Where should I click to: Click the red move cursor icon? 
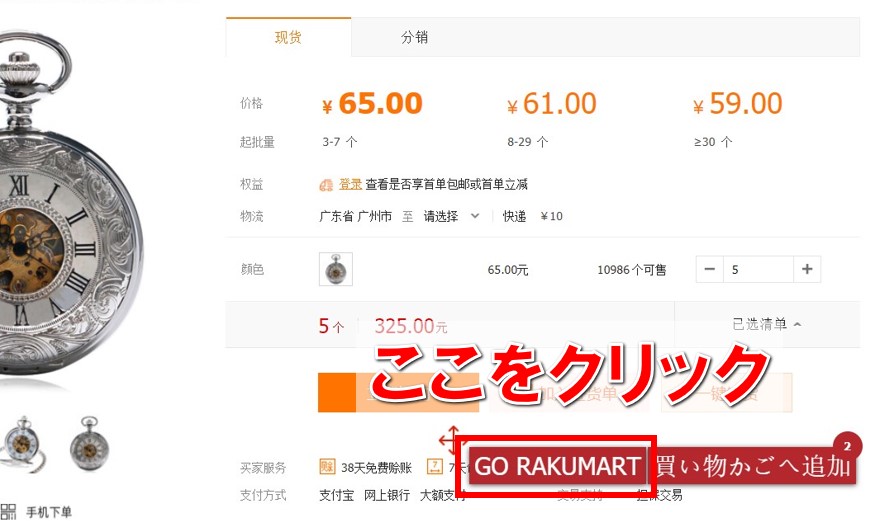(451, 440)
